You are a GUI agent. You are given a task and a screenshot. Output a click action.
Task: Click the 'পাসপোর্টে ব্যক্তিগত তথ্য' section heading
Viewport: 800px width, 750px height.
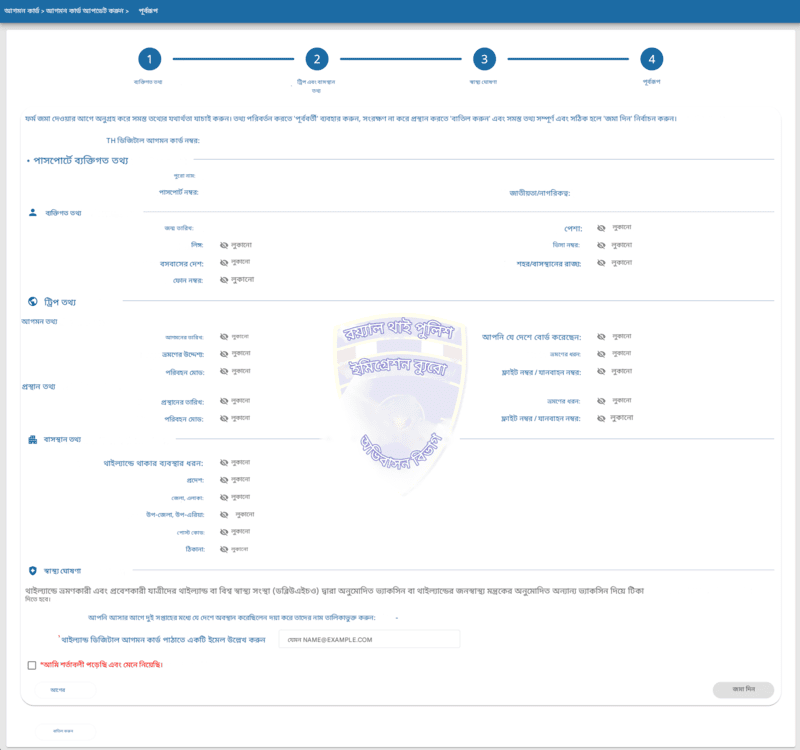pyautogui.click(x=81, y=160)
